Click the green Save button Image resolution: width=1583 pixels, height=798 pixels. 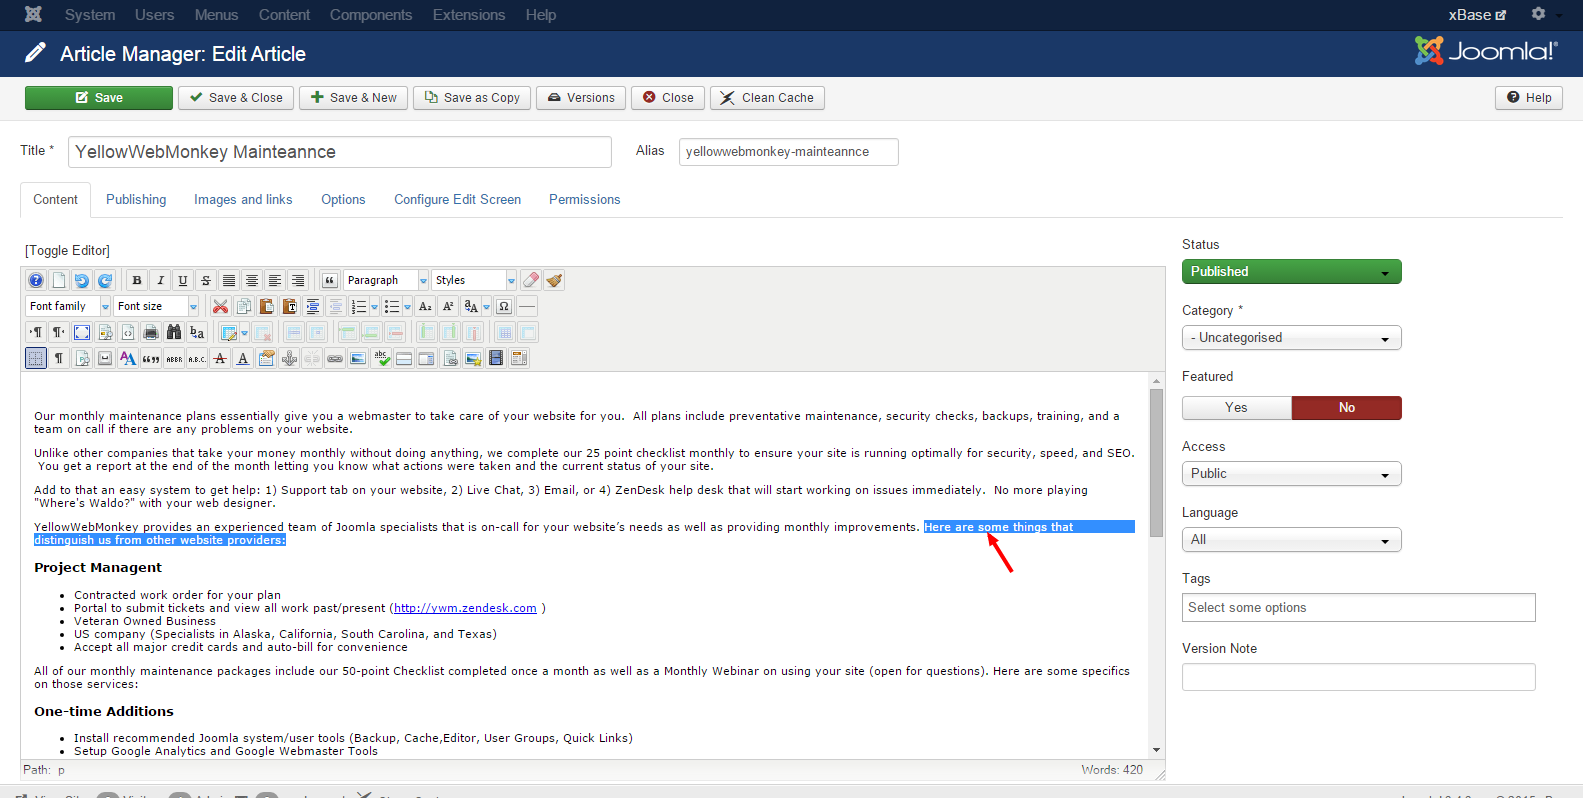pyautogui.click(x=99, y=98)
